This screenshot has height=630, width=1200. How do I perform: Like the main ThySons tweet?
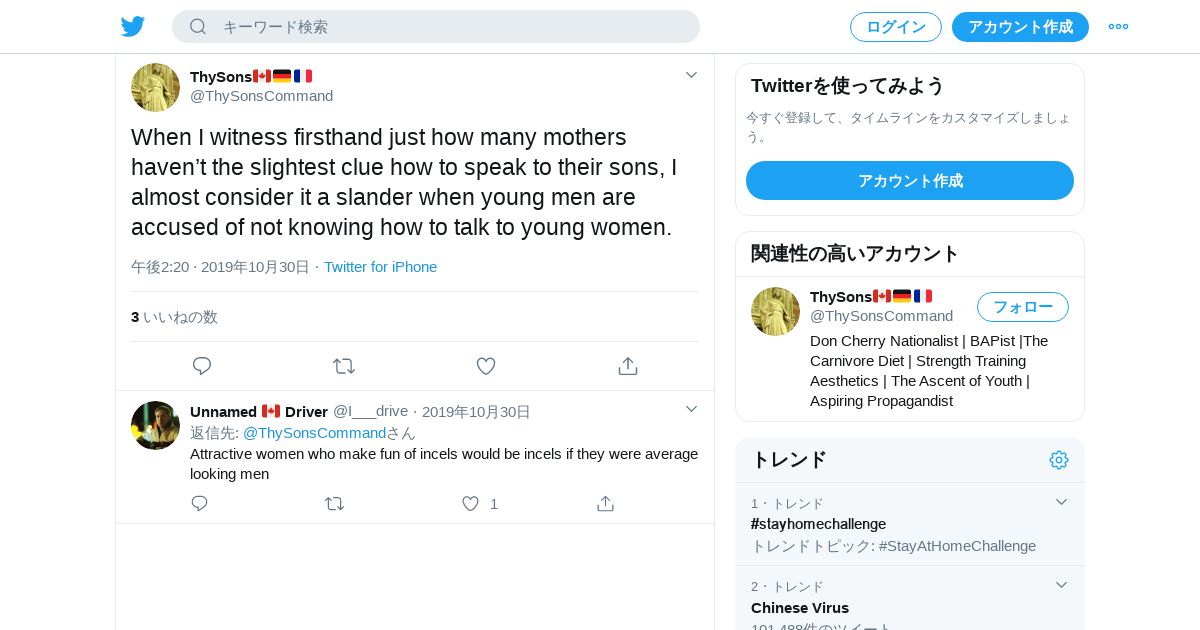pyautogui.click(x=486, y=366)
